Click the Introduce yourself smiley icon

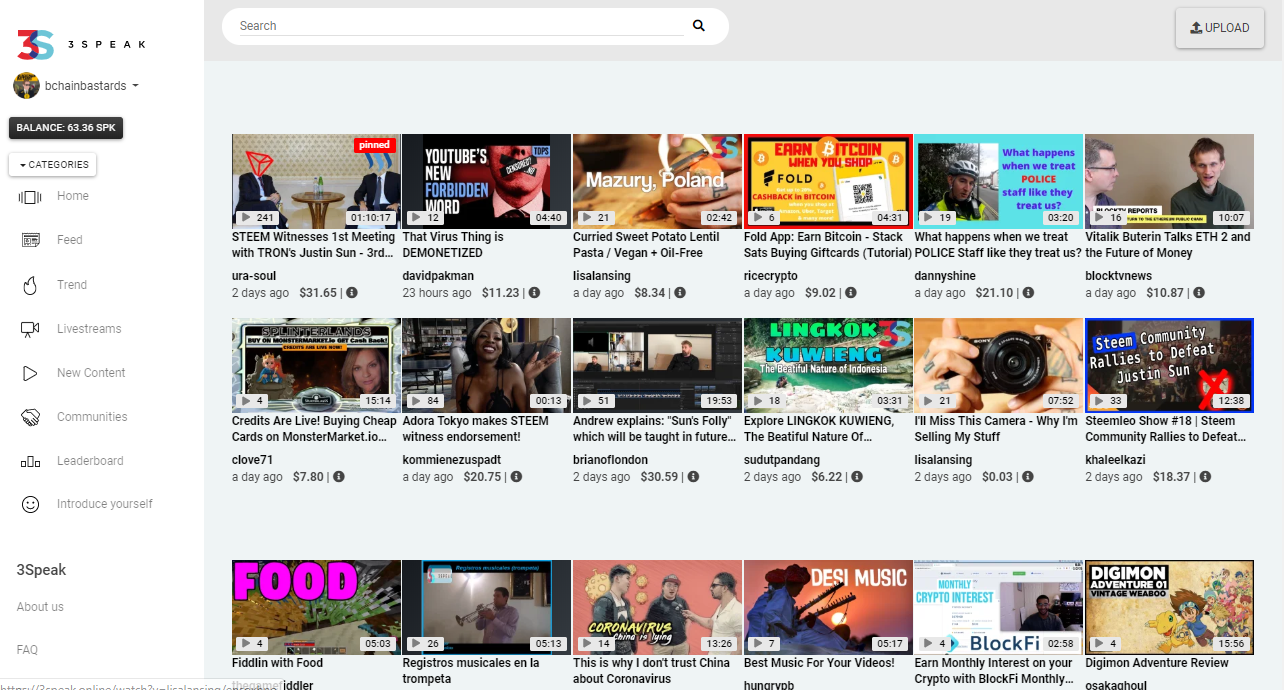[30, 505]
